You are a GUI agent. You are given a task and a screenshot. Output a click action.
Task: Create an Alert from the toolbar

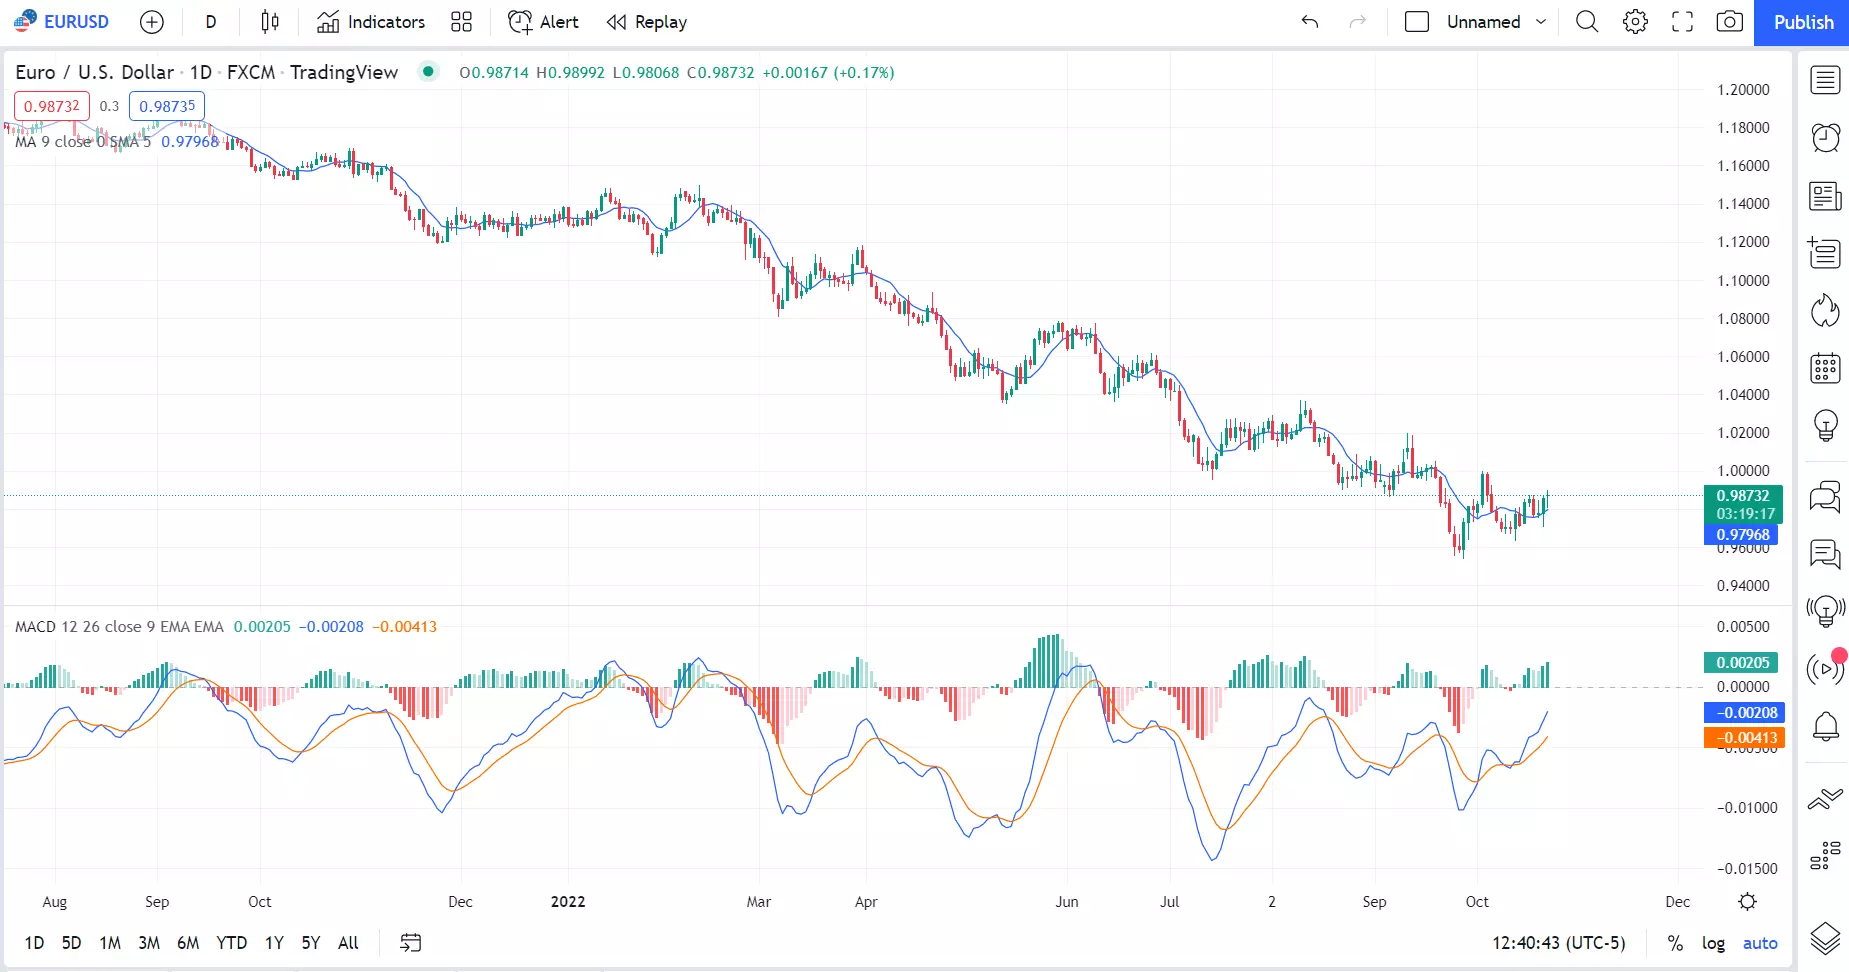pyautogui.click(x=543, y=22)
